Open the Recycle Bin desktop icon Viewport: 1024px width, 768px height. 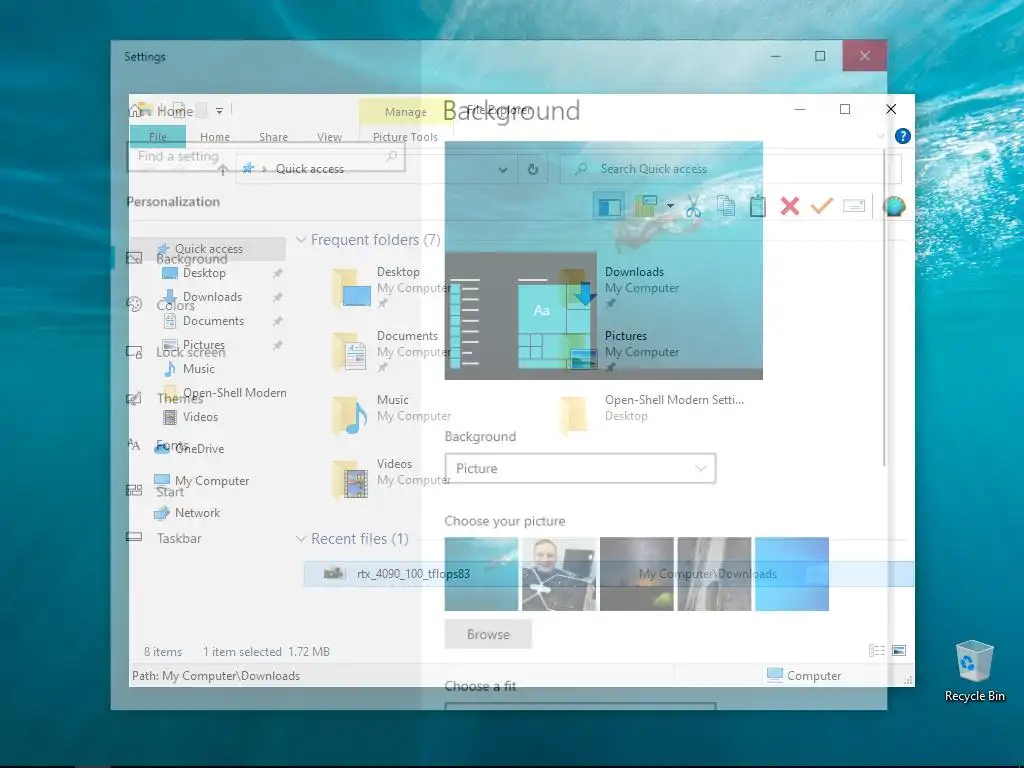[x=974, y=671]
